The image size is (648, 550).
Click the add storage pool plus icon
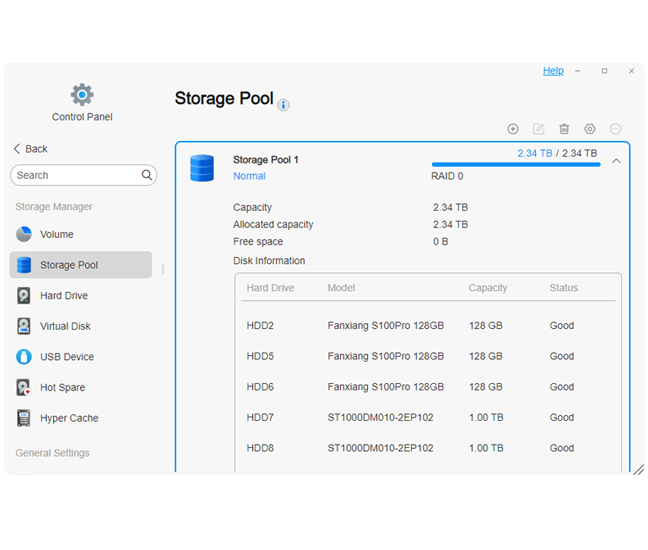point(513,129)
